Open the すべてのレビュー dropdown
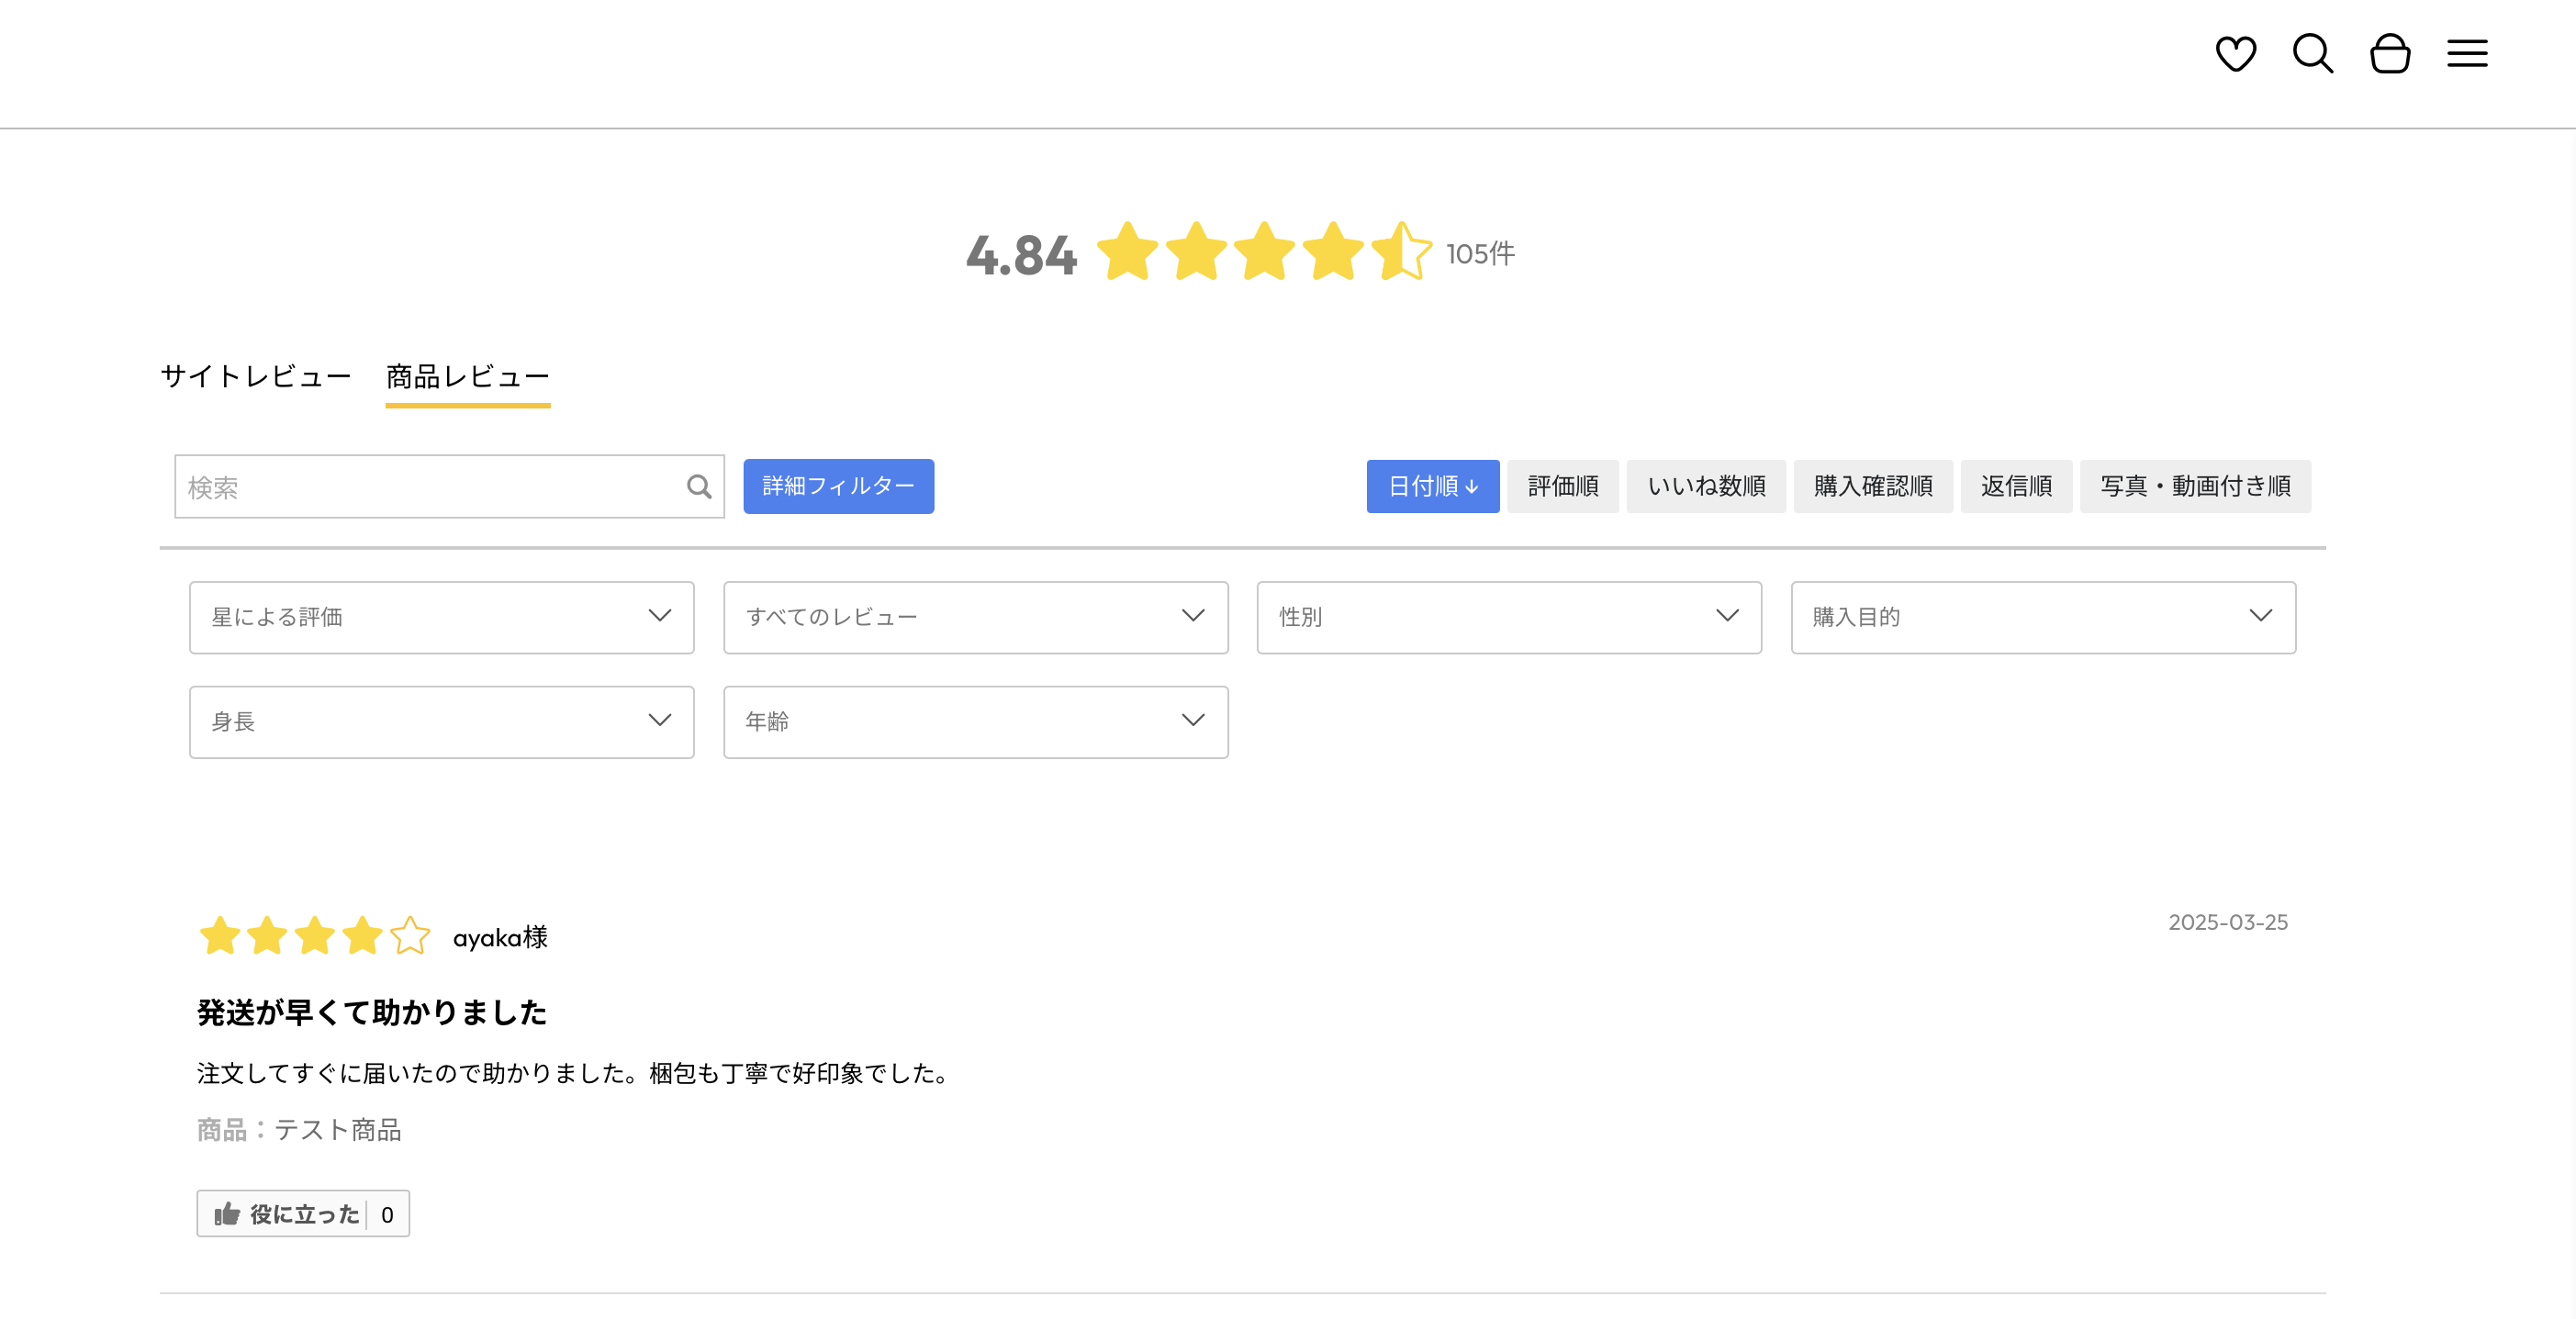Image resolution: width=2576 pixels, height=1319 pixels. click(975, 617)
